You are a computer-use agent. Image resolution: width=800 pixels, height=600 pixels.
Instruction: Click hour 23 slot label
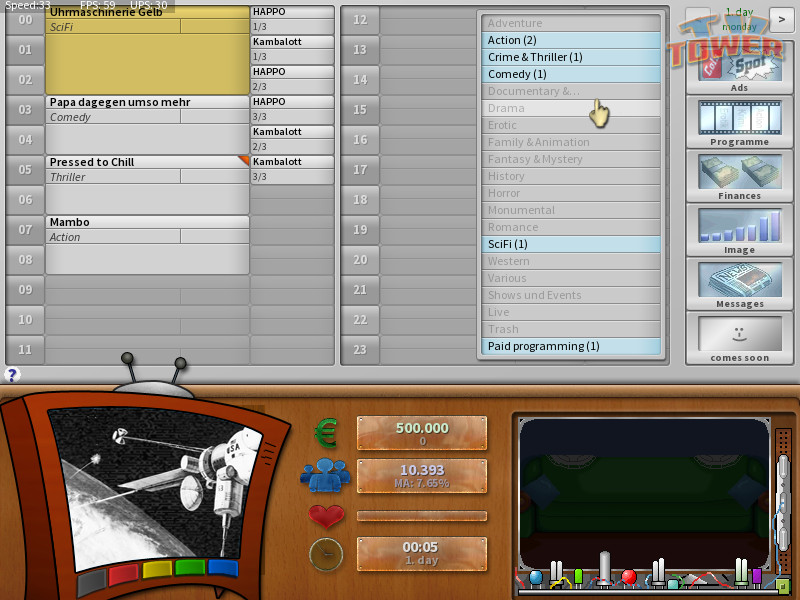(360, 349)
